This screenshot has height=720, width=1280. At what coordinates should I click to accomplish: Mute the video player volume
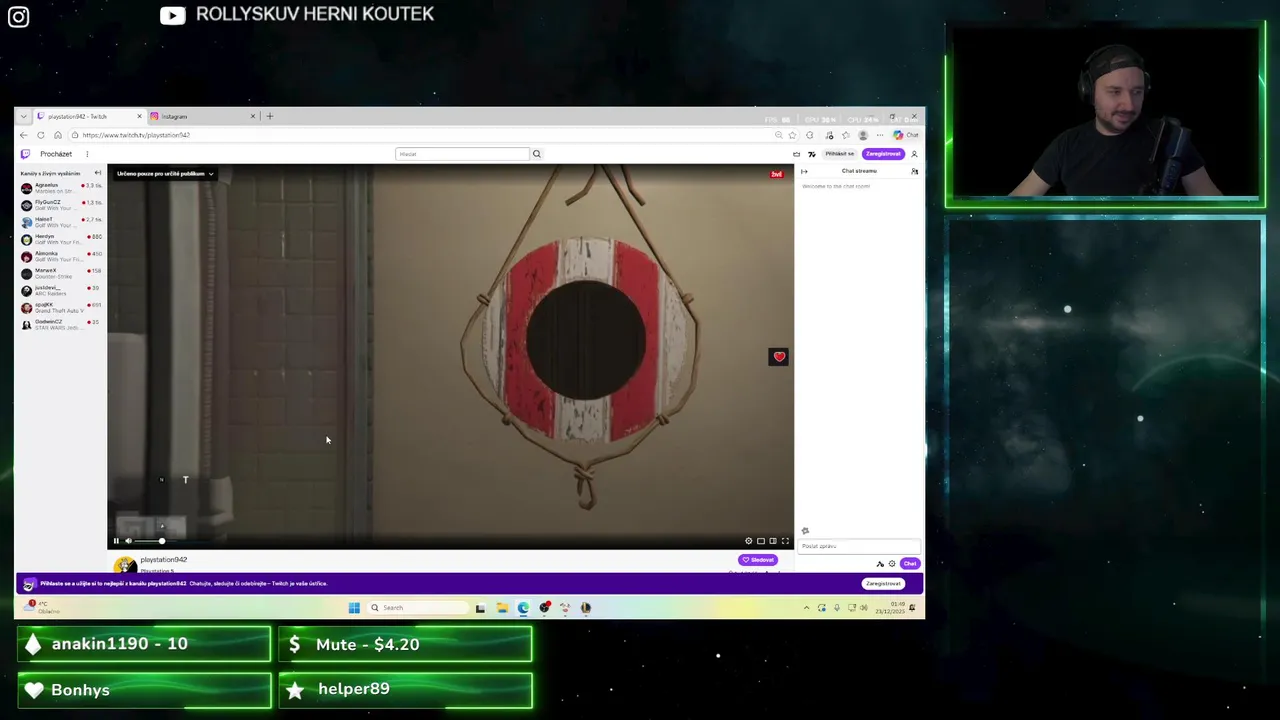point(128,541)
